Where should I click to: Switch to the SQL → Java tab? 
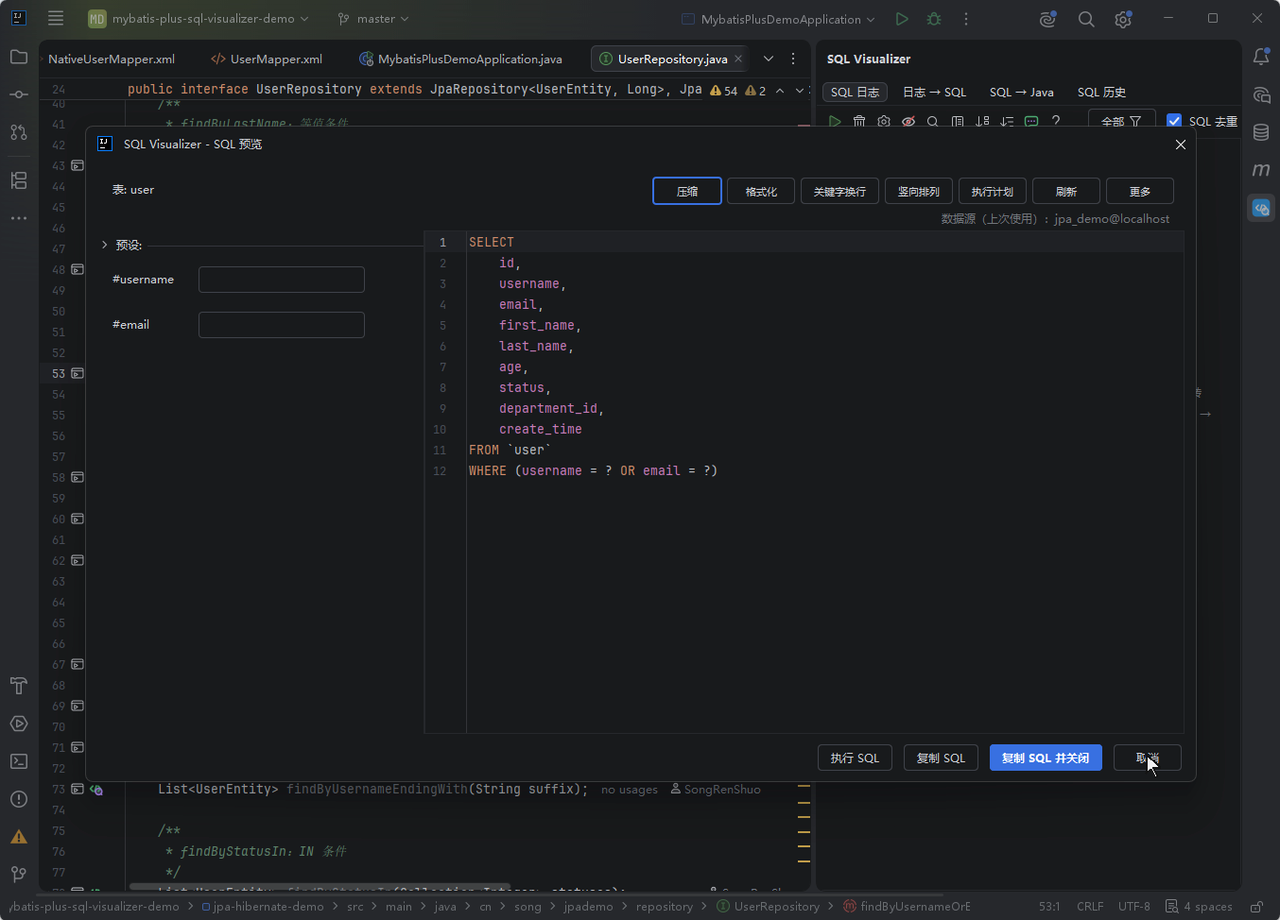click(x=1021, y=92)
